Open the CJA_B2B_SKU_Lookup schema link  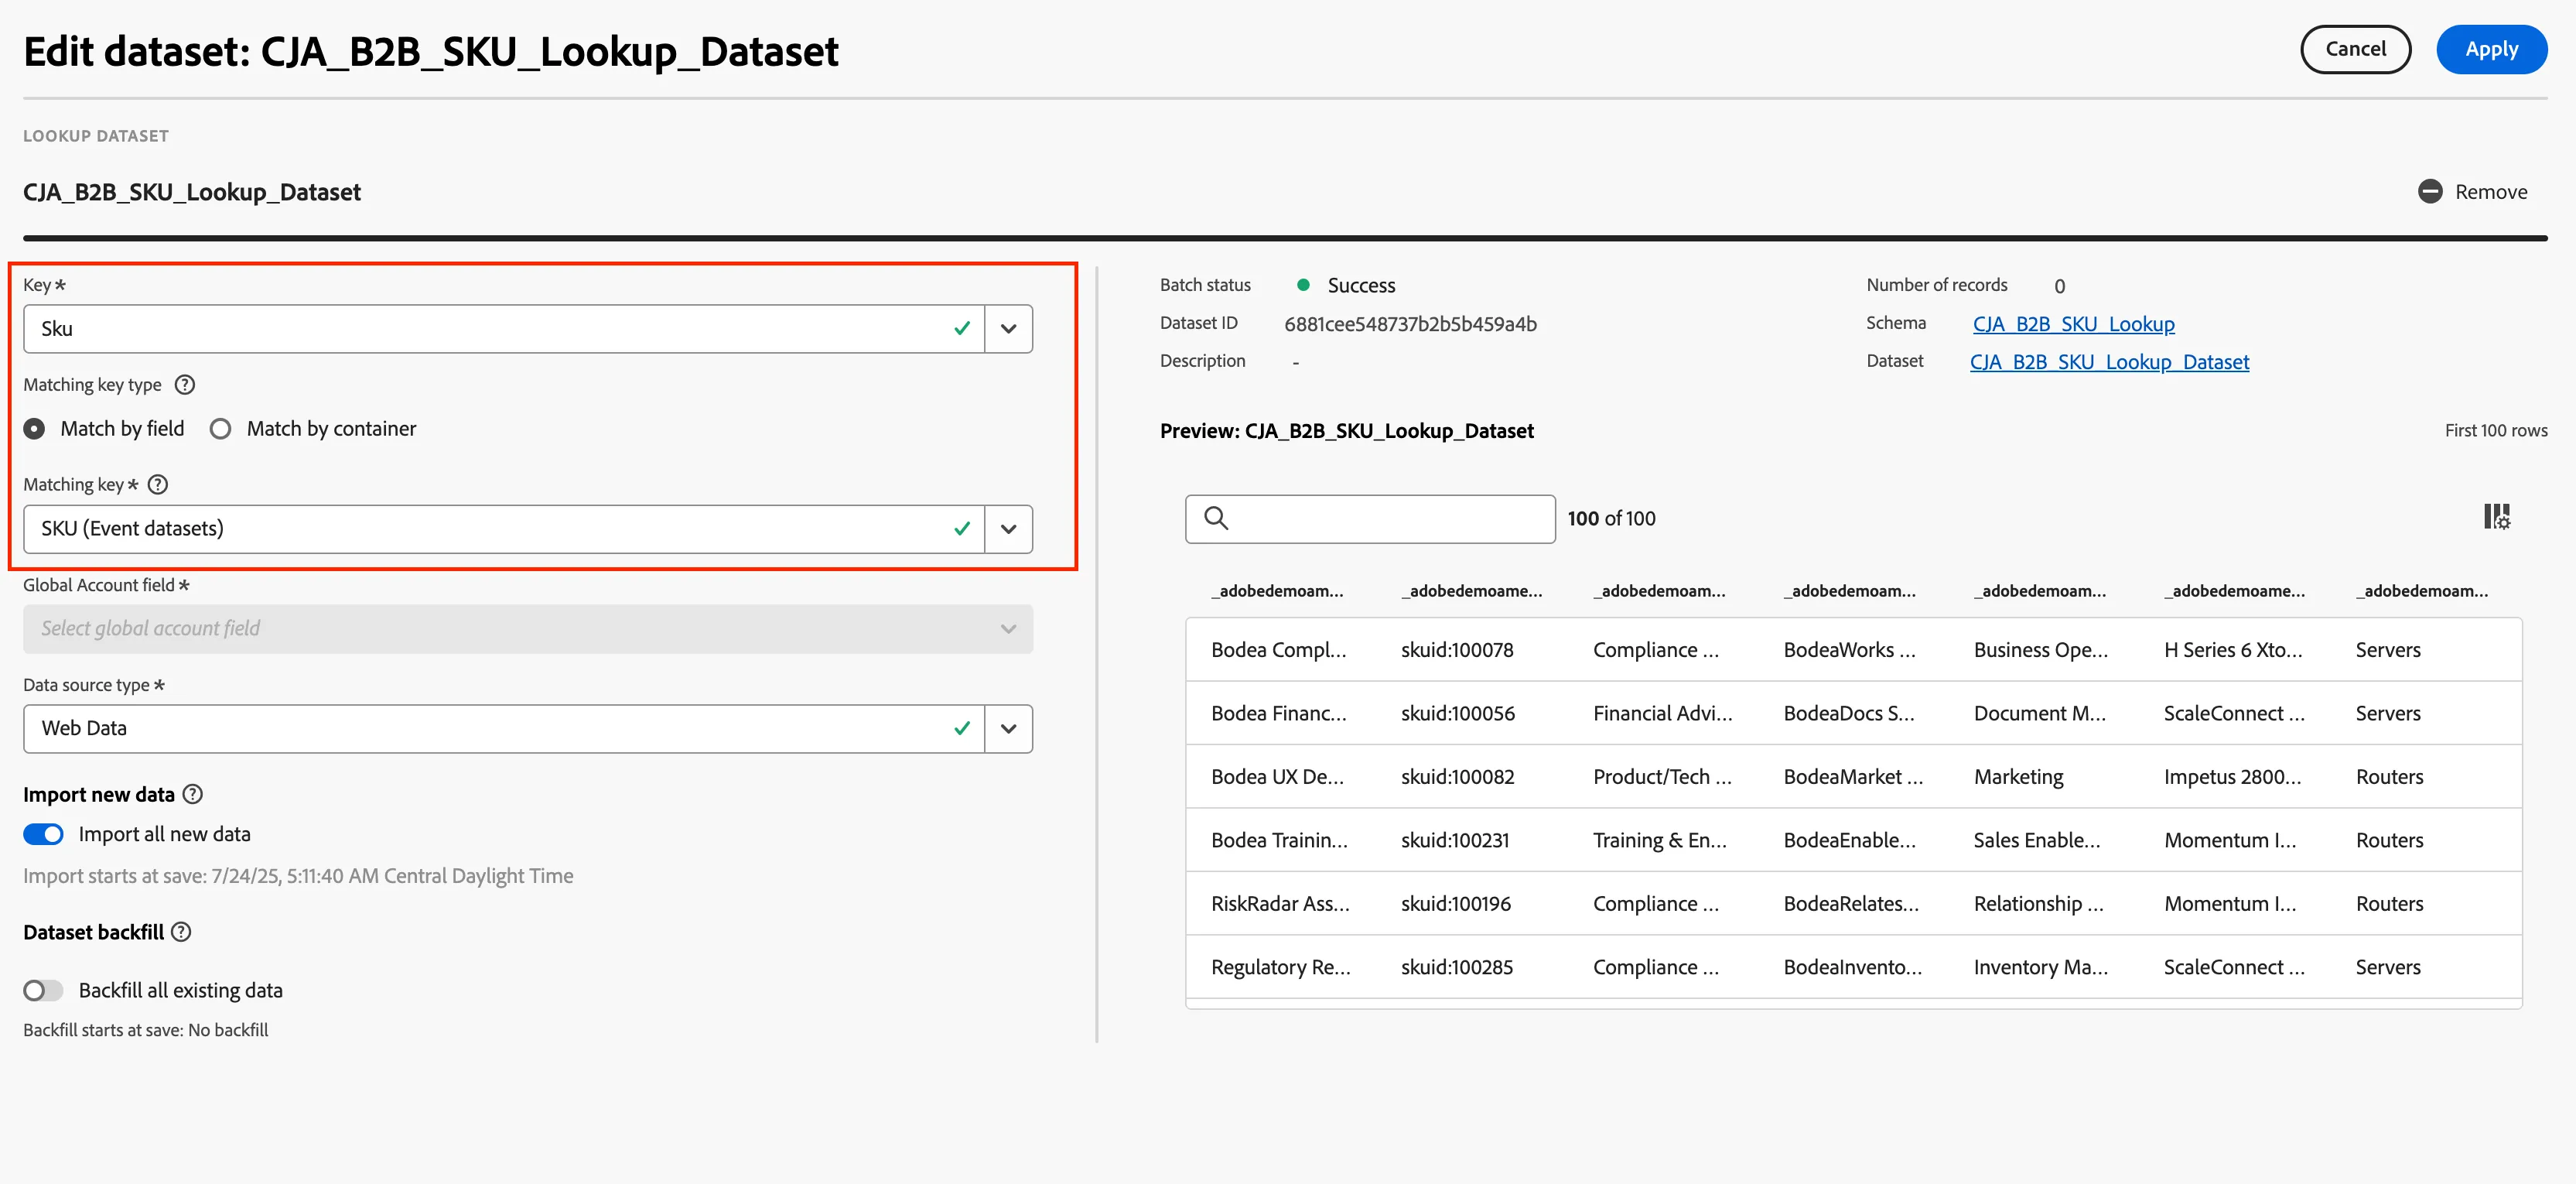click(2073, 324)
